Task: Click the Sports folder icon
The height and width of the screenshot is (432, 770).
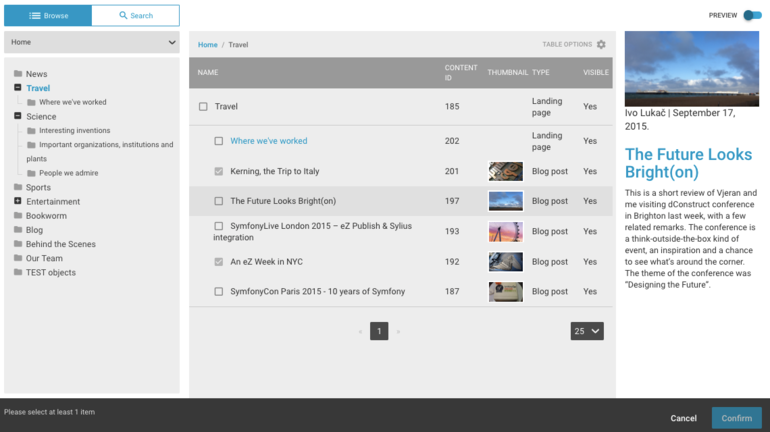Action: 18,187
